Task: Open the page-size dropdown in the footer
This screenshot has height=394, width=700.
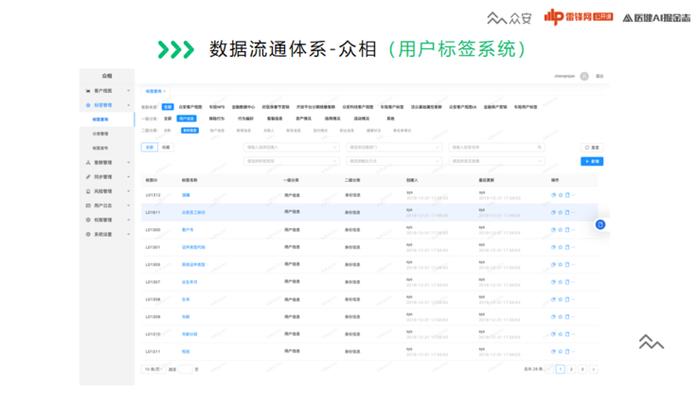Action: [x=153, y=369]
